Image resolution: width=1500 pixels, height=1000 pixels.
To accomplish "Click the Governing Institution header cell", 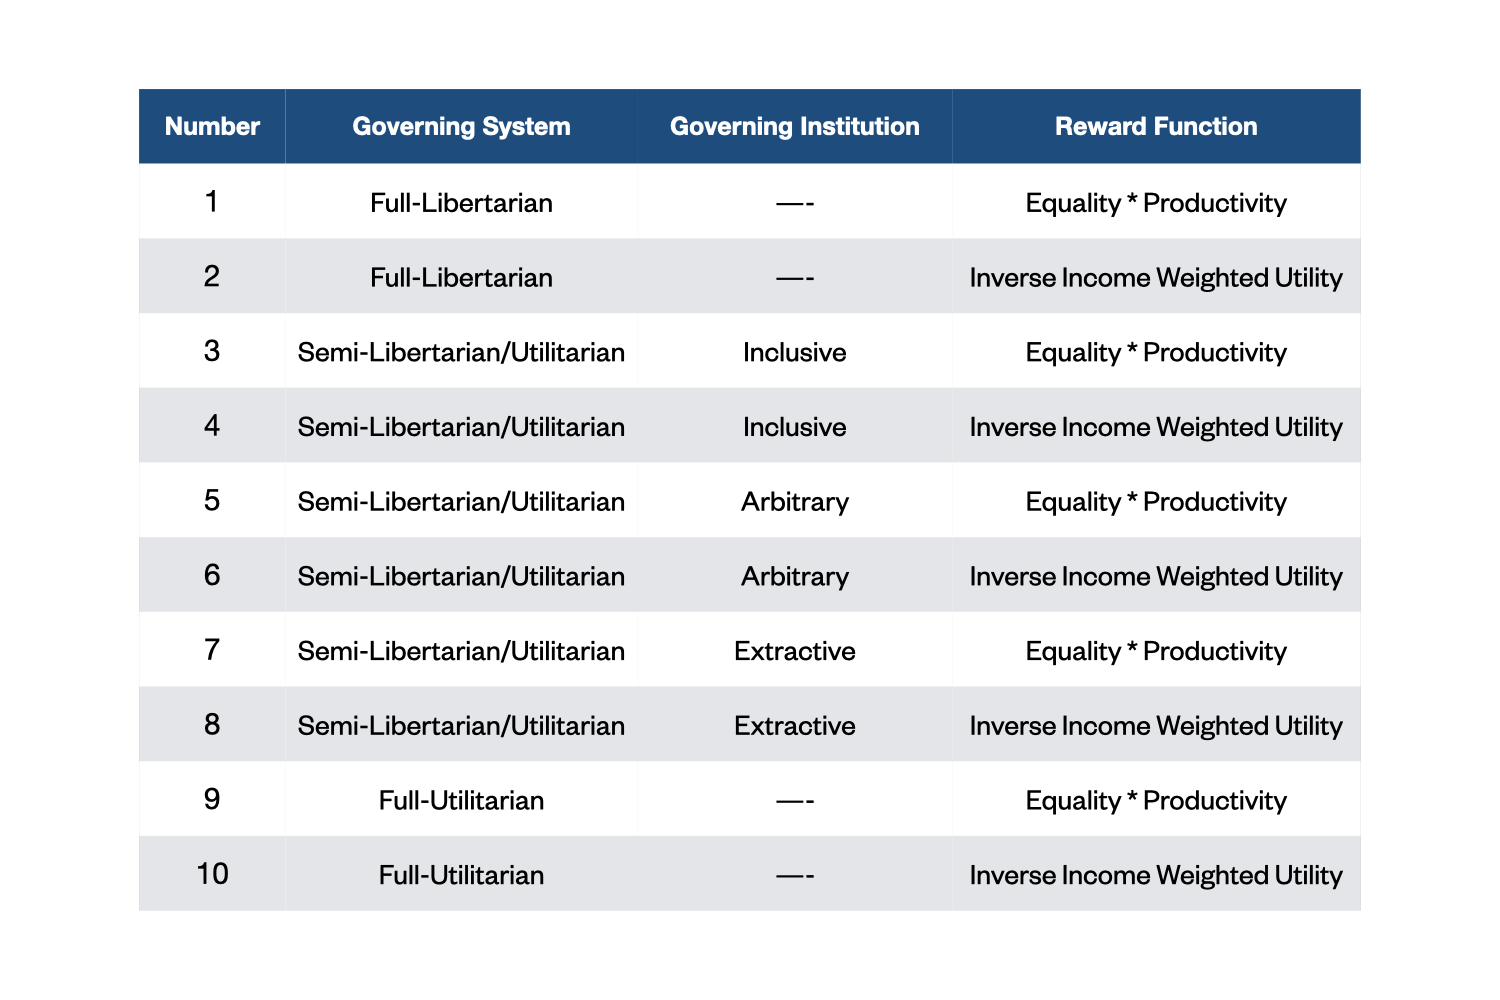I will click(x=794, y=127).
